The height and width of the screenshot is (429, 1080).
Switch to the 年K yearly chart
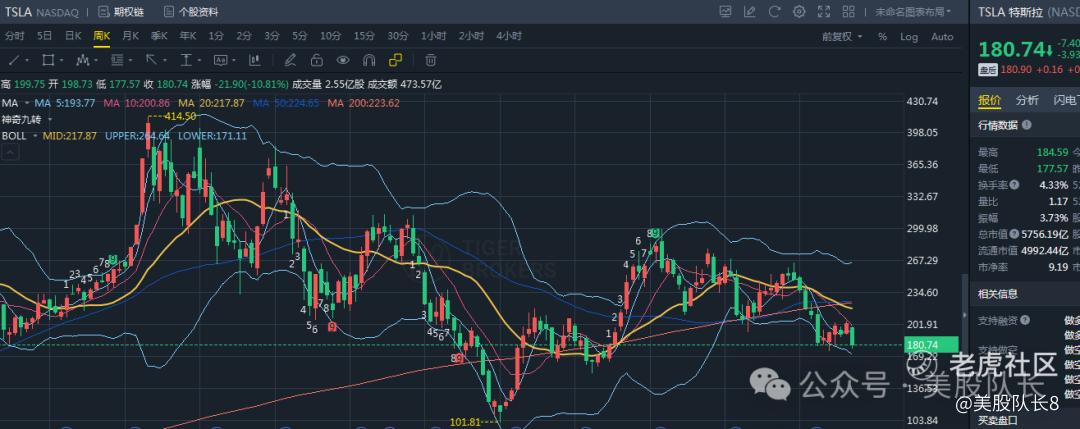click(188, 36)
